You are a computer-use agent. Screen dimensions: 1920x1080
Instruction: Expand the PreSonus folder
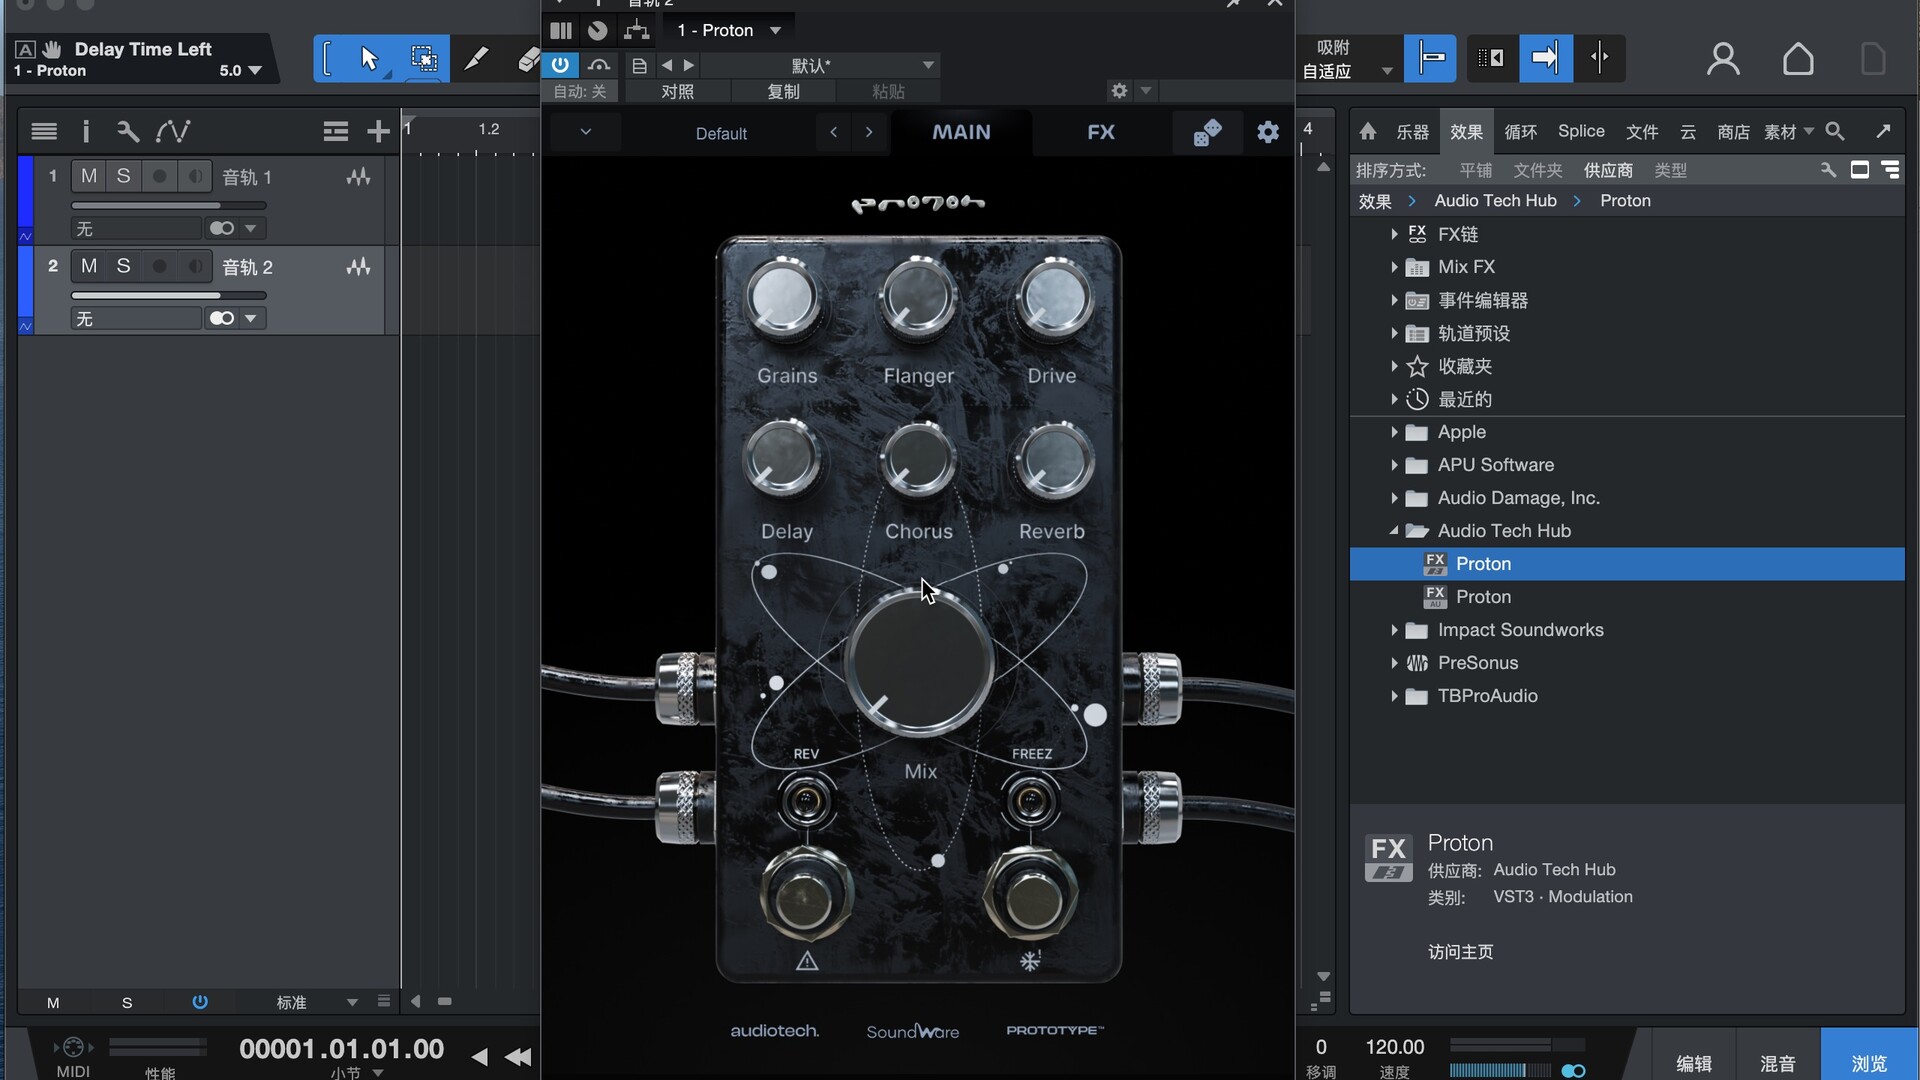[x=1394, y=663]
